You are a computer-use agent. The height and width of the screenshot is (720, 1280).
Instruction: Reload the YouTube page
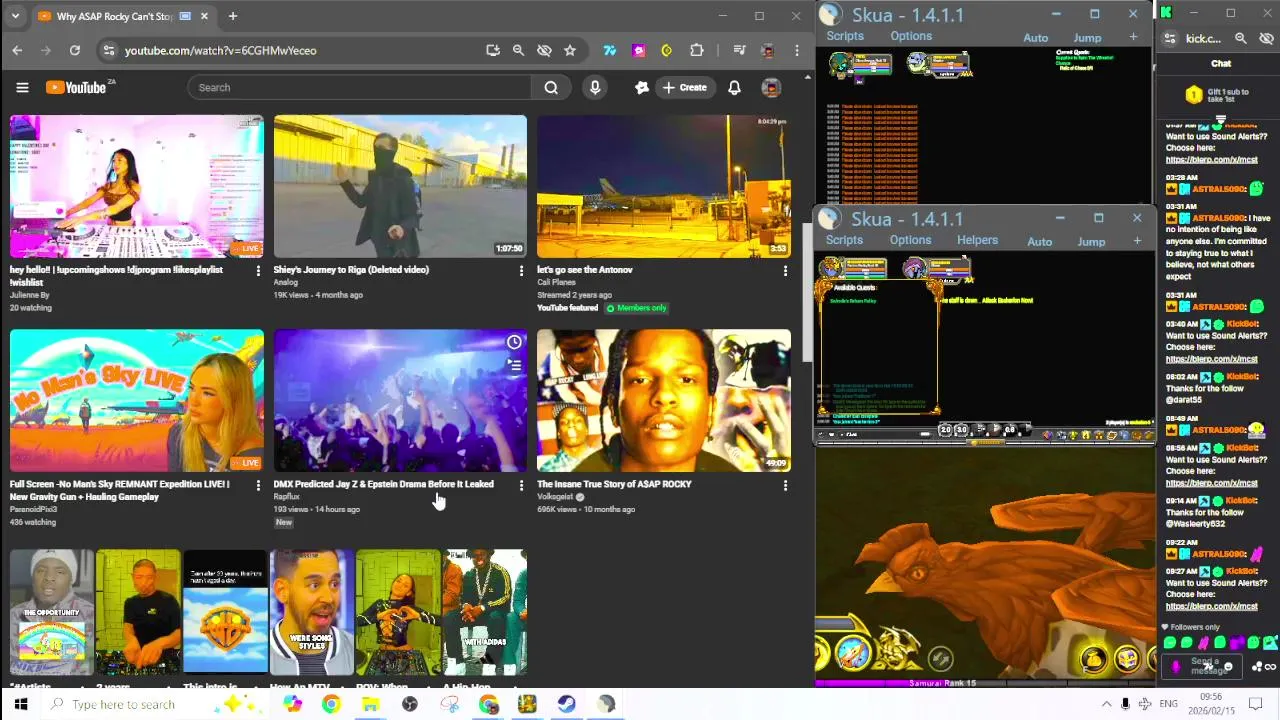[75, 50]
